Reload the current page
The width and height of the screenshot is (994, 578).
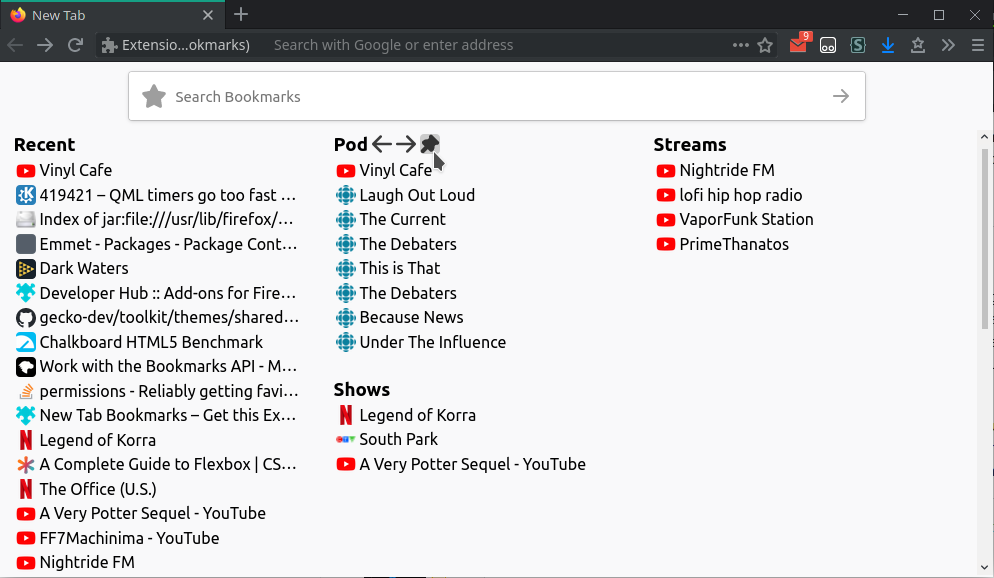(75, 45)
